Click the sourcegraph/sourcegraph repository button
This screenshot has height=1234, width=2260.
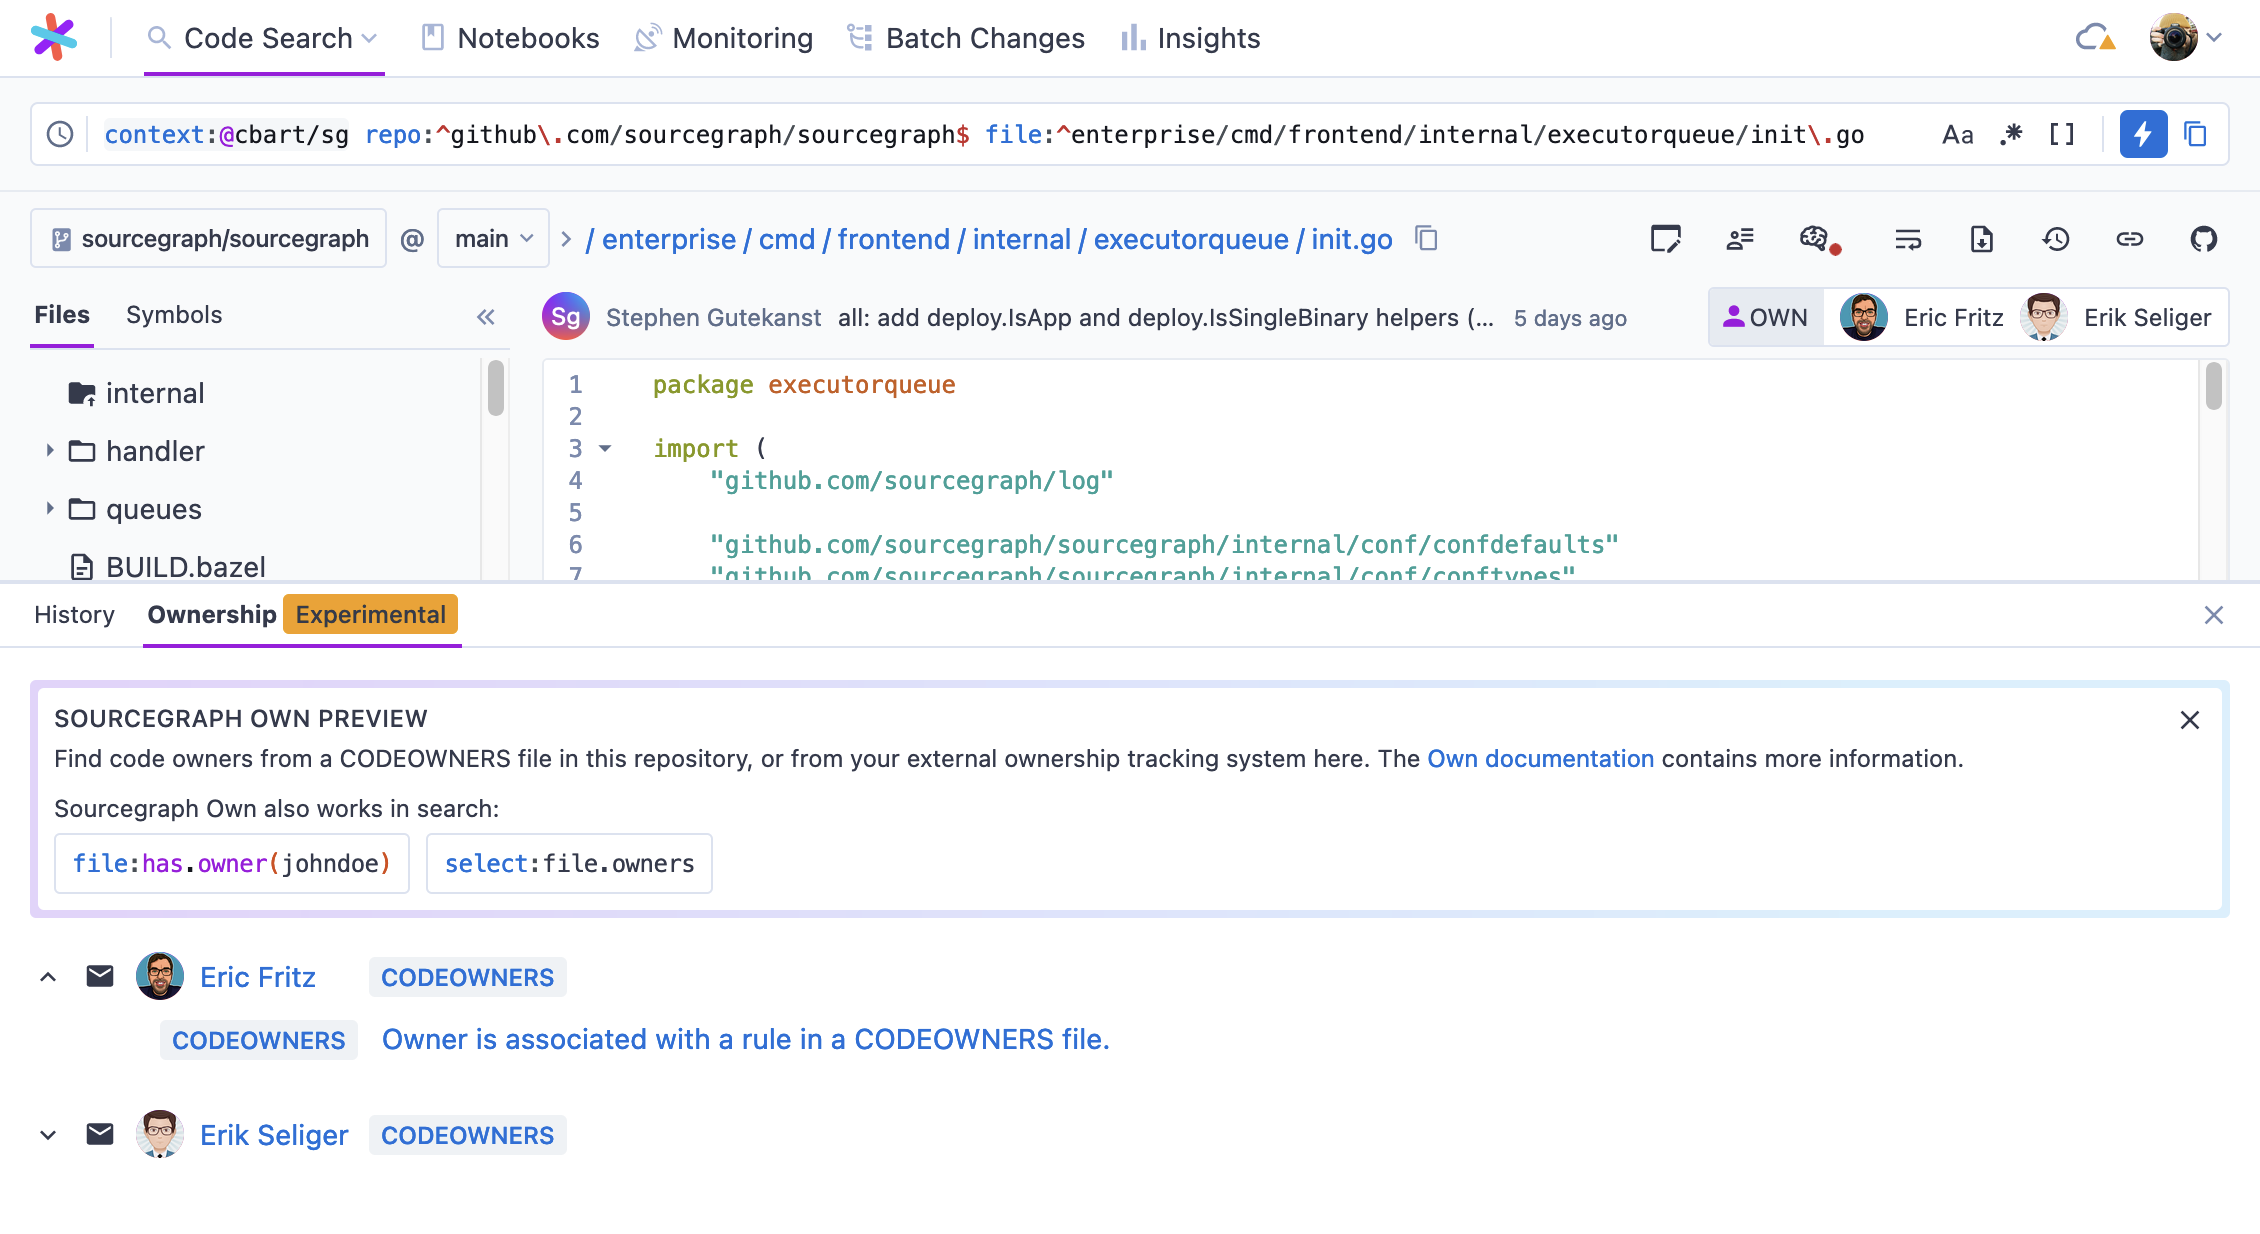click(209, 239)
